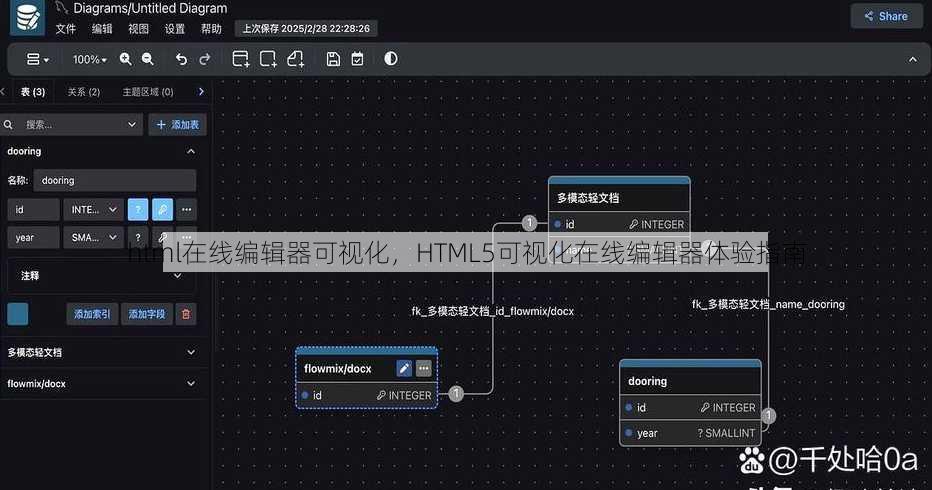Select the id row in 多模态轻文档 table
The height and width of the screenshot is (490, 932).
point(619,224)
